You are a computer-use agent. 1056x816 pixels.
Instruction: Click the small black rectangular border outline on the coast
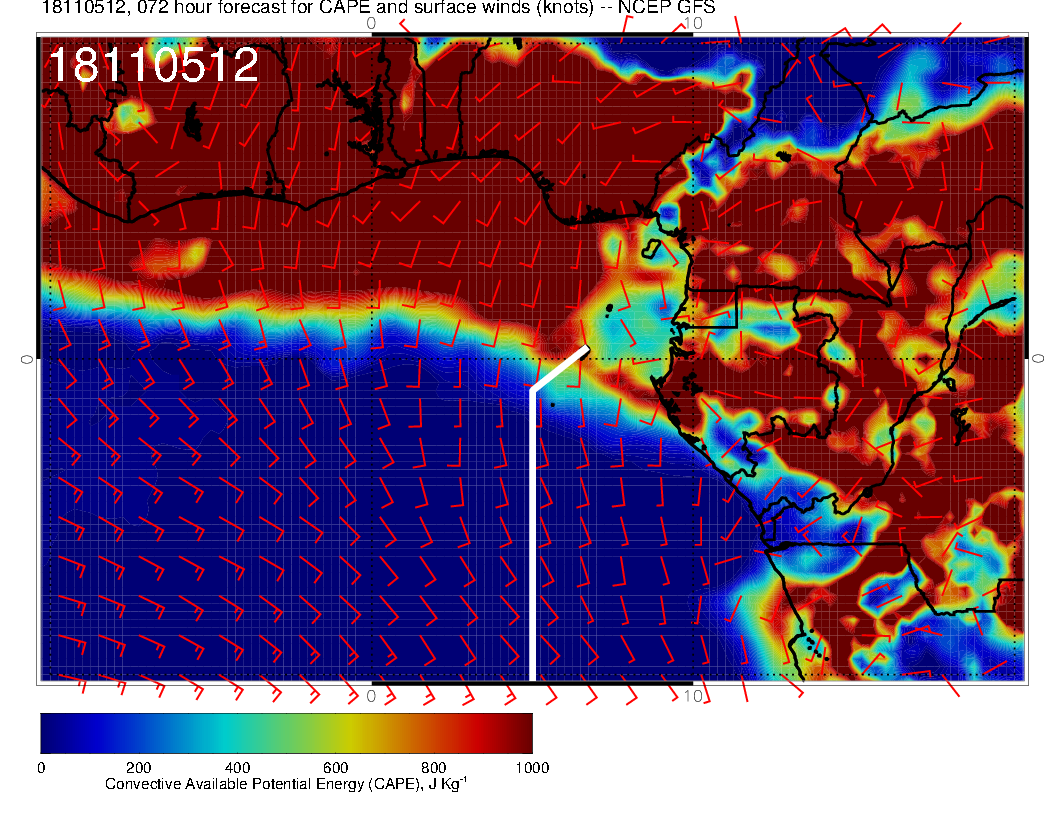(711, 307)
